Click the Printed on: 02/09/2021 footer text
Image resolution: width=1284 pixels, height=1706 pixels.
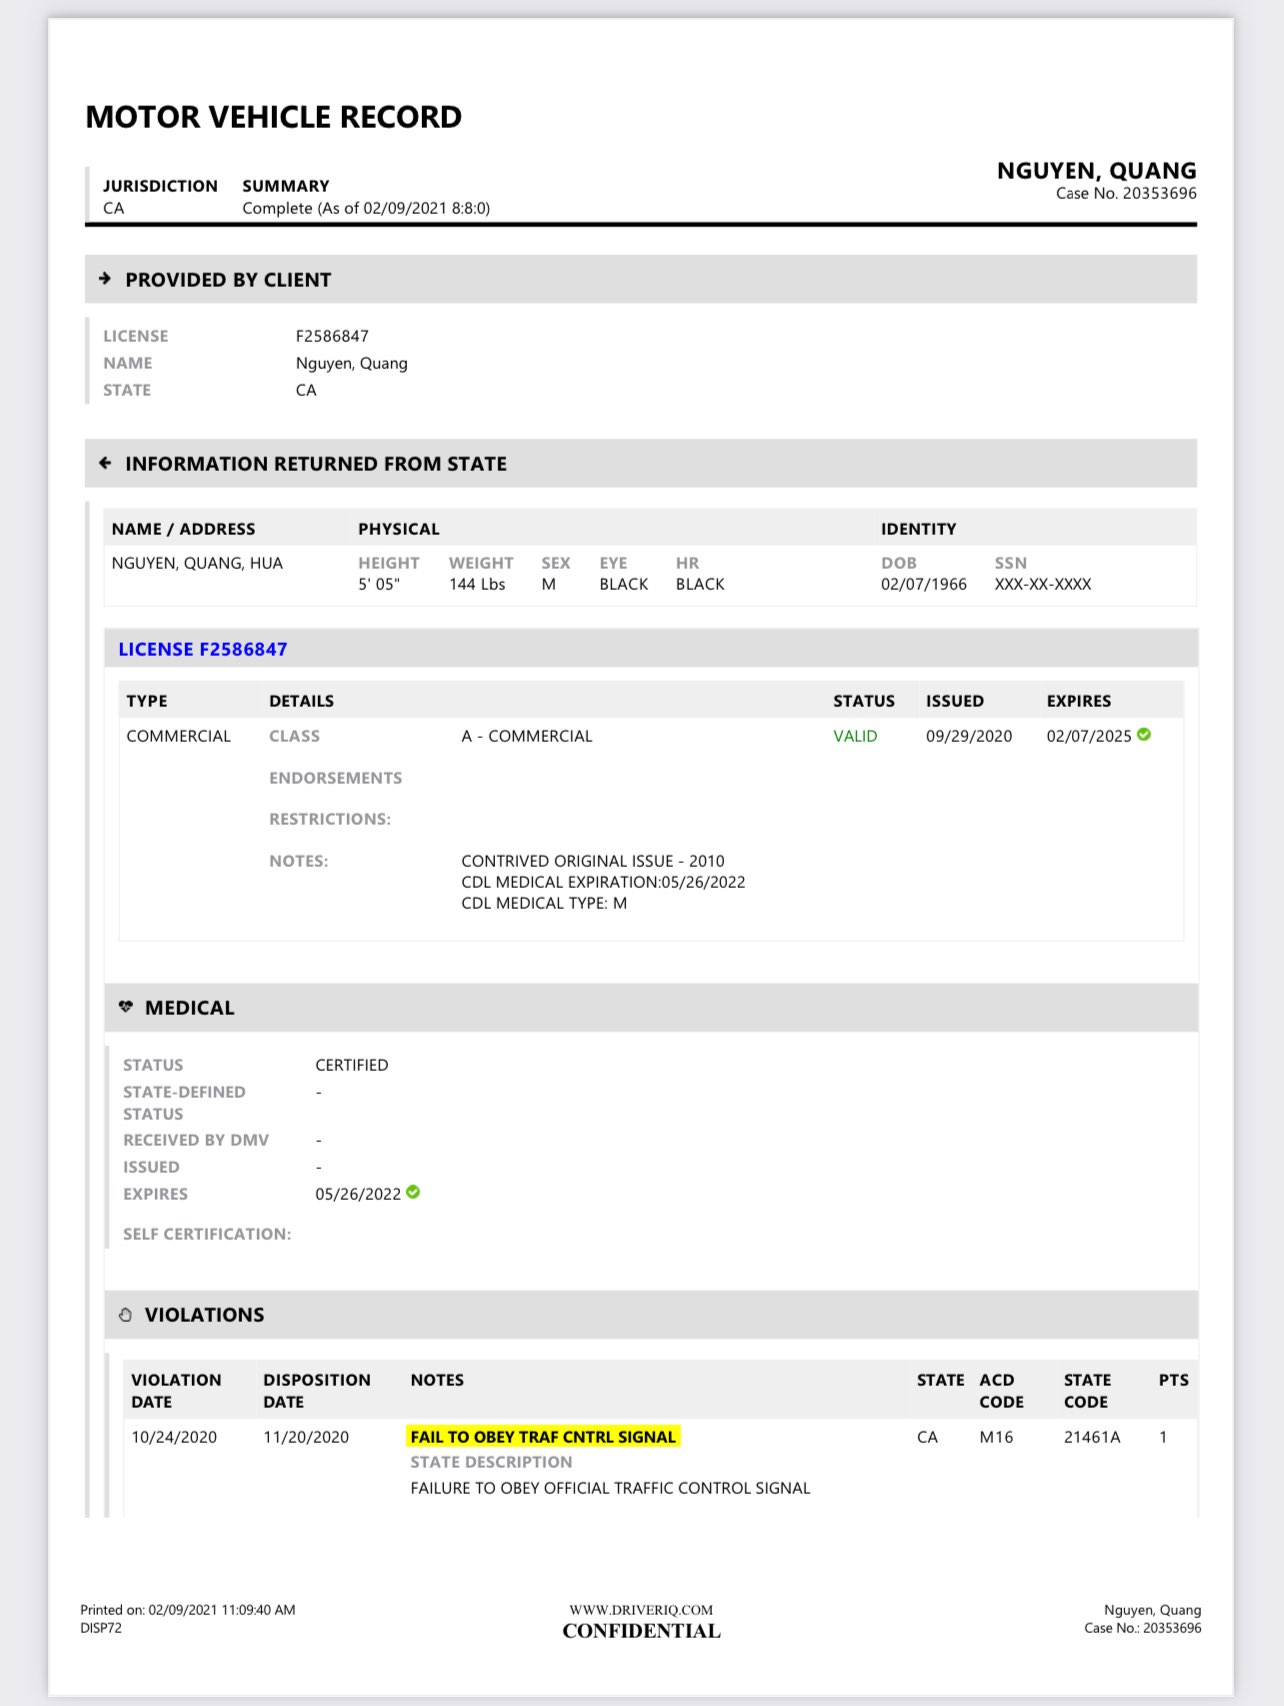tap(188, 1610)
